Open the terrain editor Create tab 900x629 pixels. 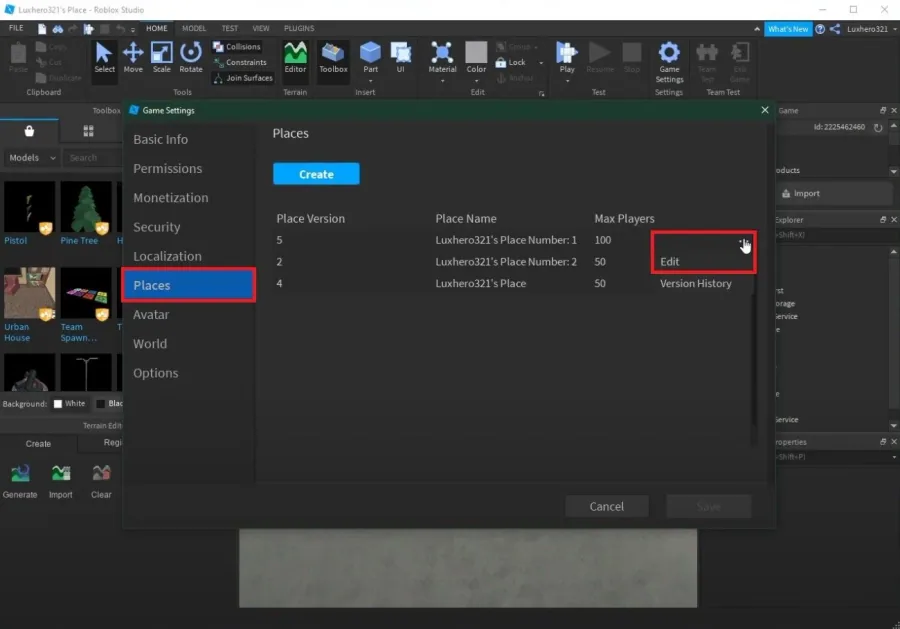click(x=38, y=444)
